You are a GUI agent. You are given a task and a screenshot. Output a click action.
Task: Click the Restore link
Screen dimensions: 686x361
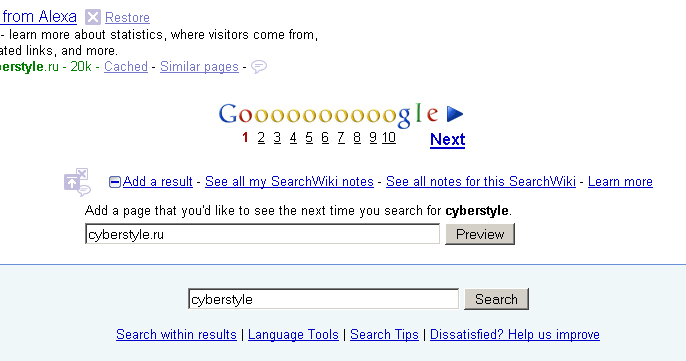127,18
